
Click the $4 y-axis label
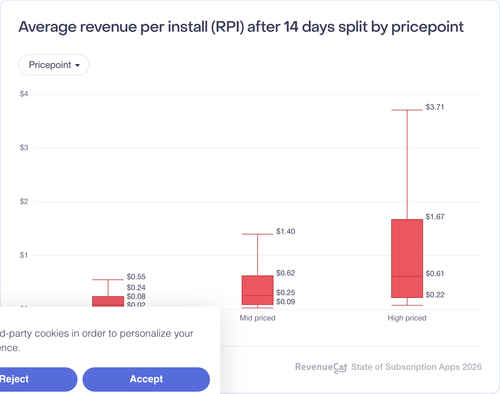24,94
